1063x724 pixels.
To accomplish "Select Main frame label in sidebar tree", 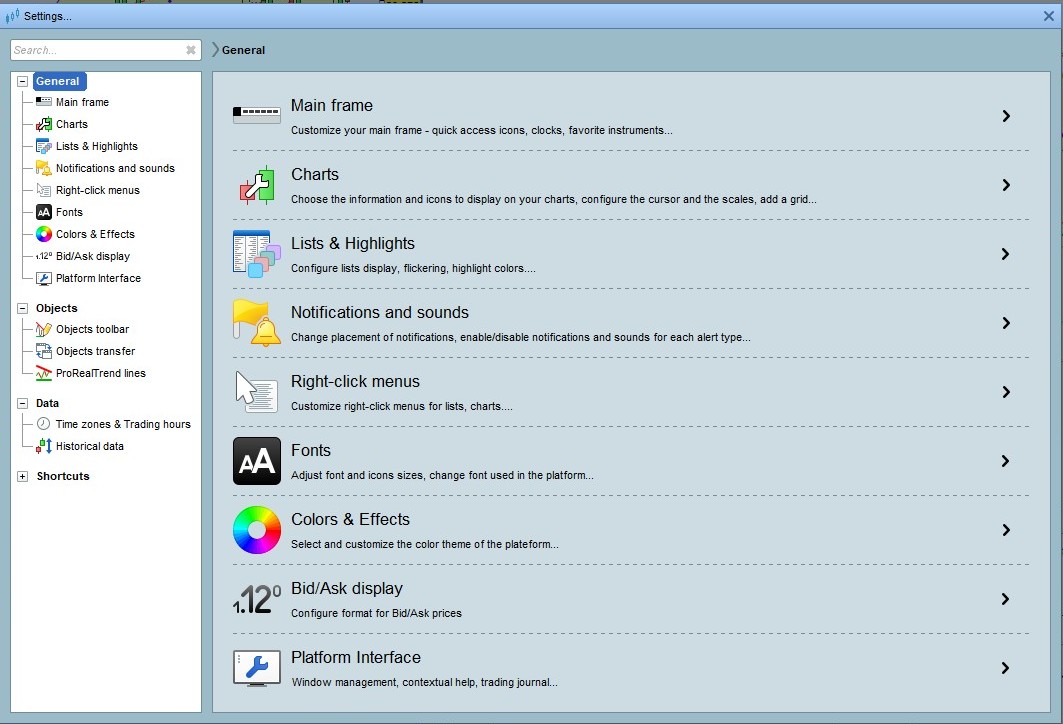I will 82,102.
